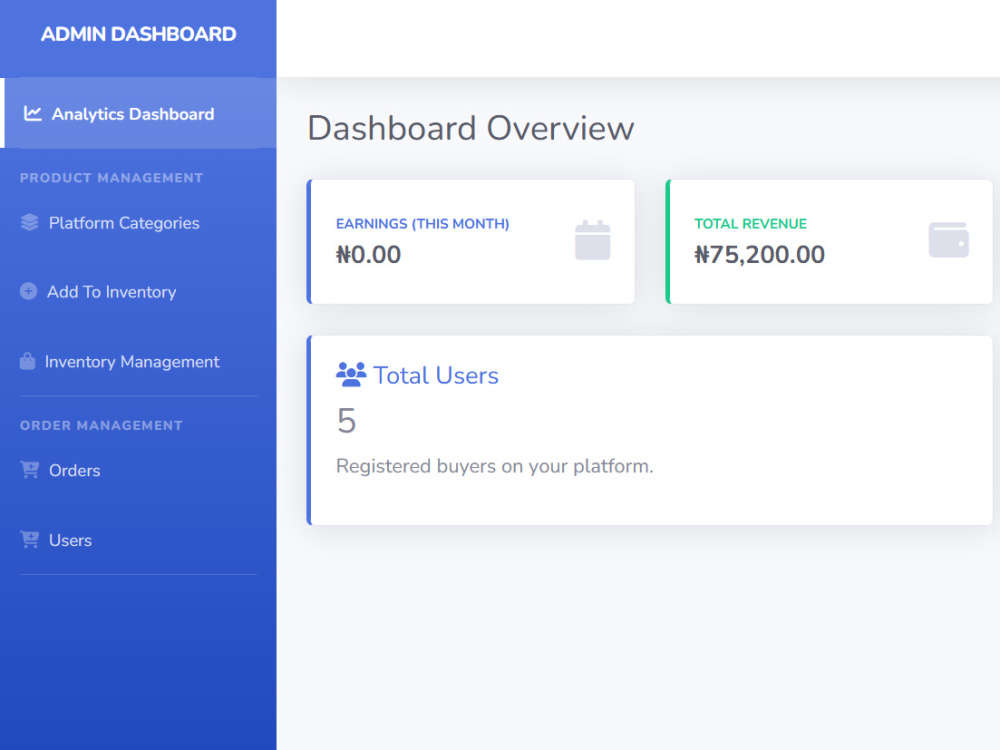Image resolution: width=1000 pixels, height=750 pixels.
Task: Click the ₦0.00 earnings value
Action: tap(369, 254)
